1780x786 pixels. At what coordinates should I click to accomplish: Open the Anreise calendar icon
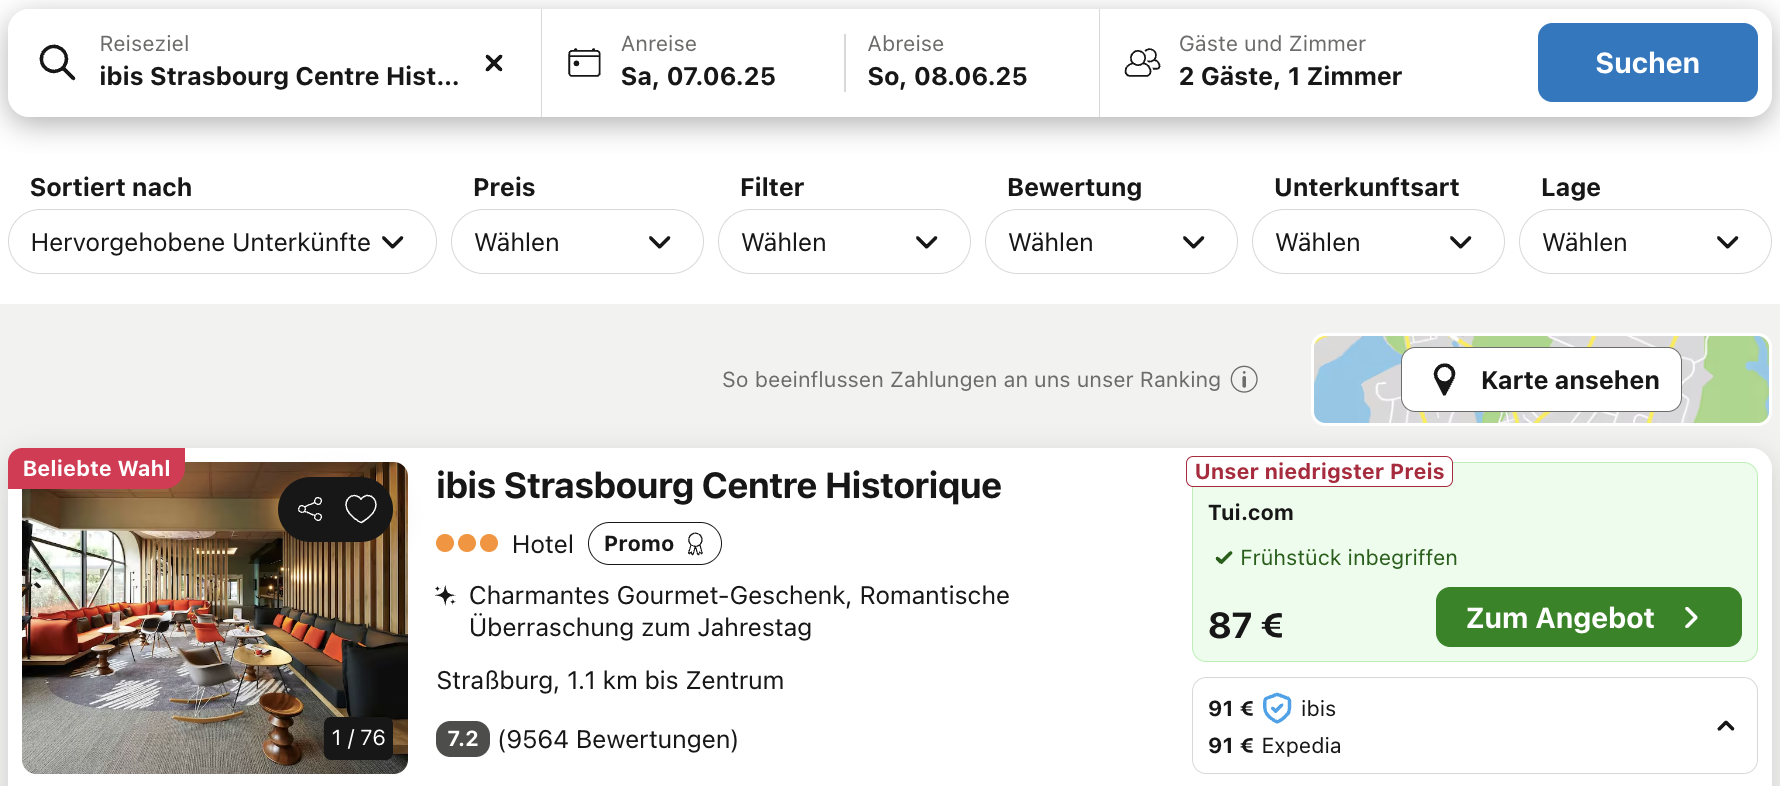click(584, 63)
